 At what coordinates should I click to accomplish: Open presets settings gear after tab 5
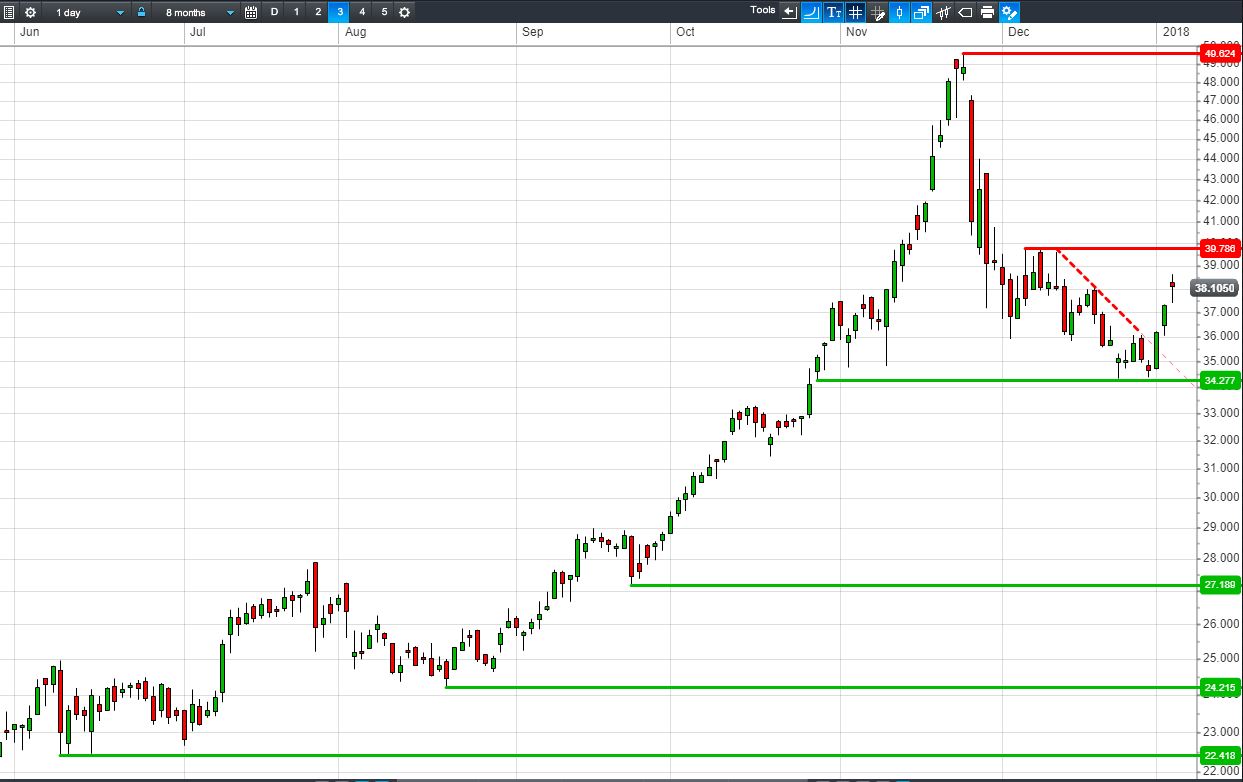click(404, 12)
